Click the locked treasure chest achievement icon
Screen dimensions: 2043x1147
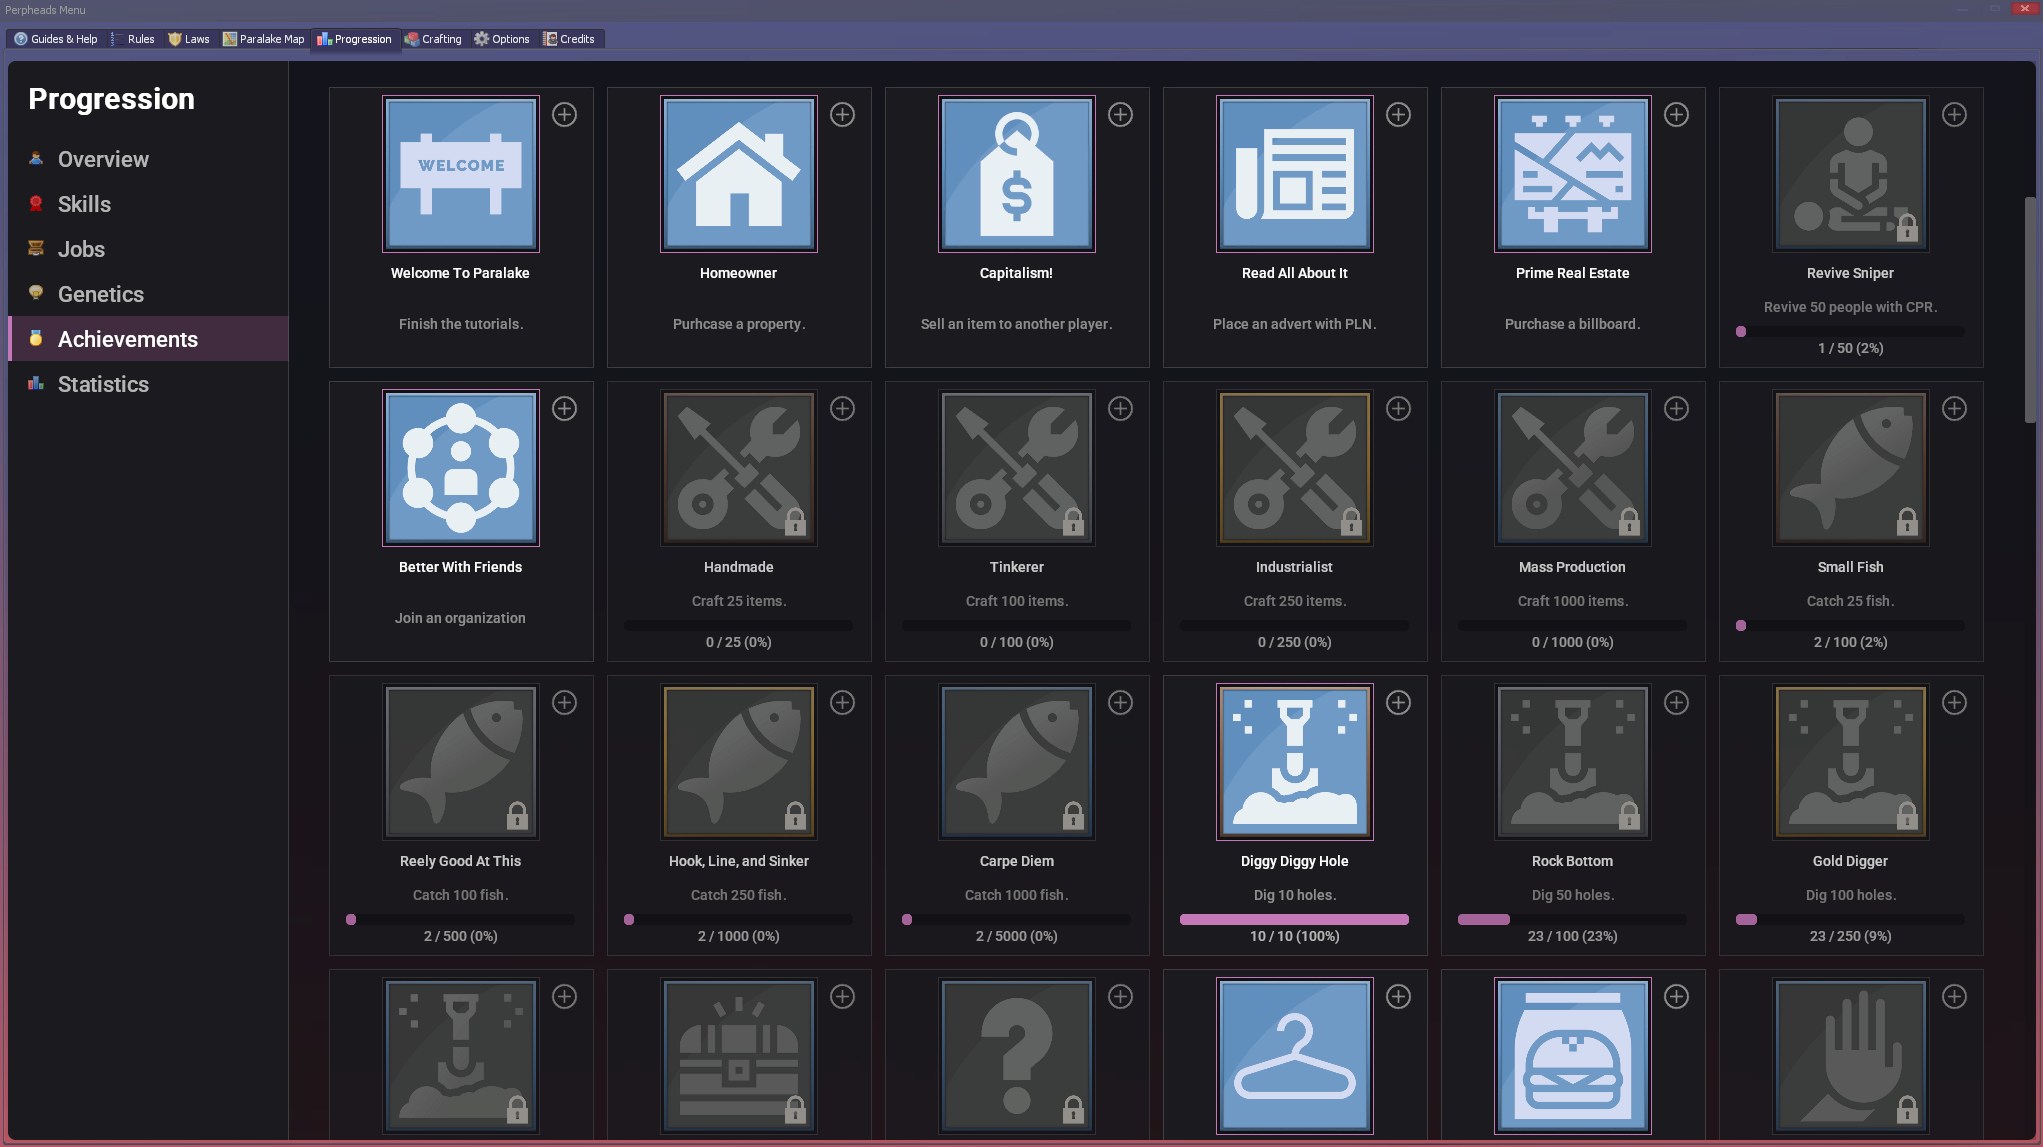(739, 1056)
